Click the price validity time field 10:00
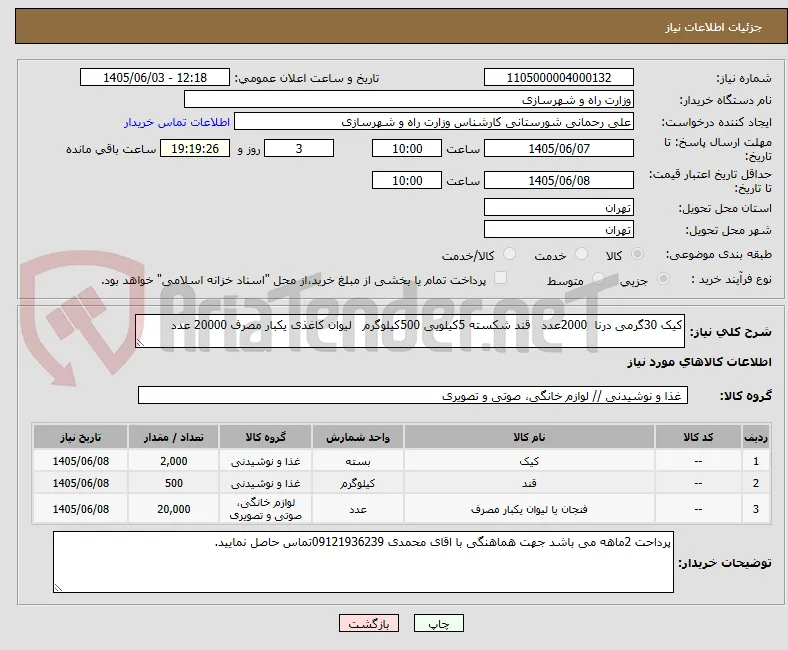Image resolution: width=788 pixels, height=650 pixels. 407,180
